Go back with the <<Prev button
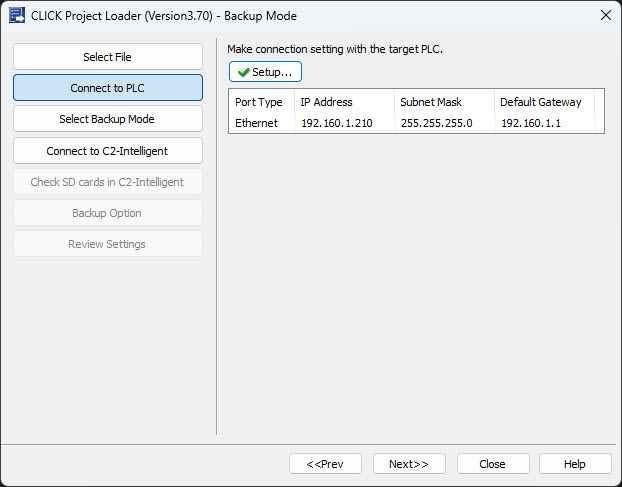The width and height of the screenshot is (622, 487). tap(325, 464)
